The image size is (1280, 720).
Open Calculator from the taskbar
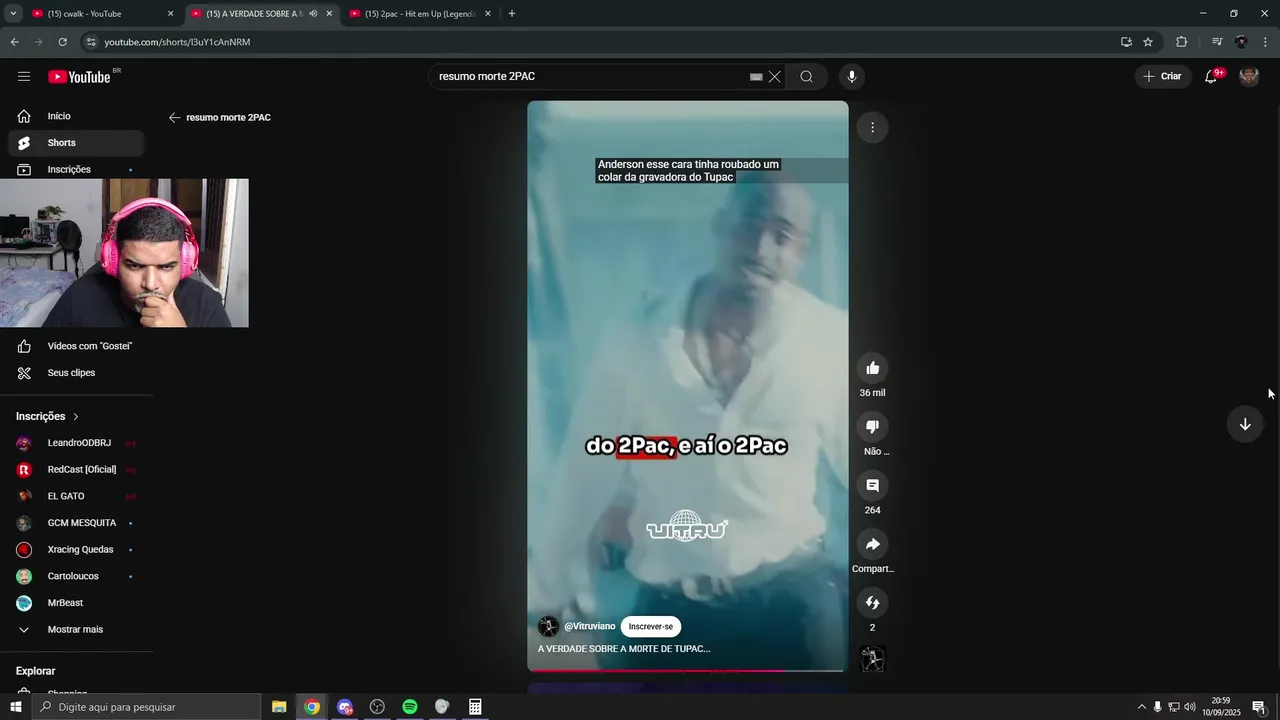pyautogui.click(x=475, y=707)
